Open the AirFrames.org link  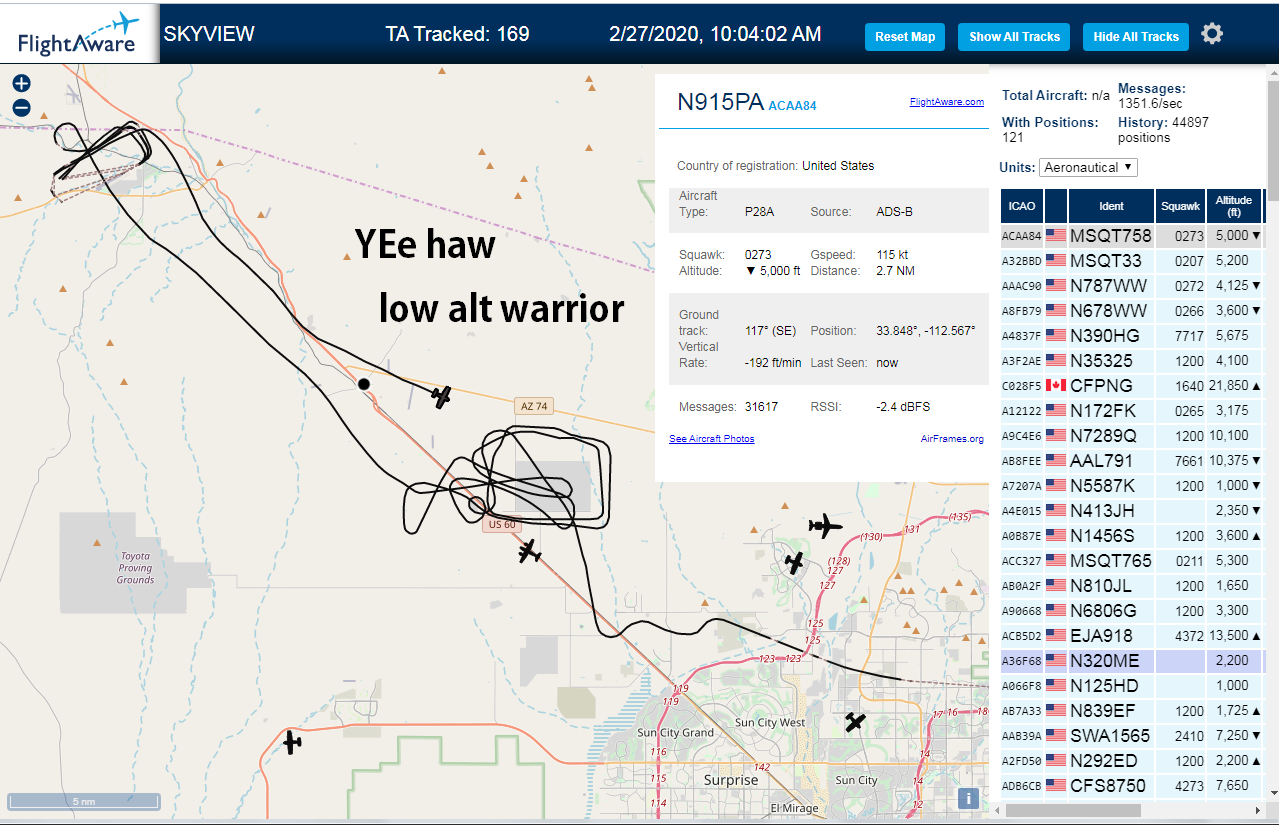(952, 438)
